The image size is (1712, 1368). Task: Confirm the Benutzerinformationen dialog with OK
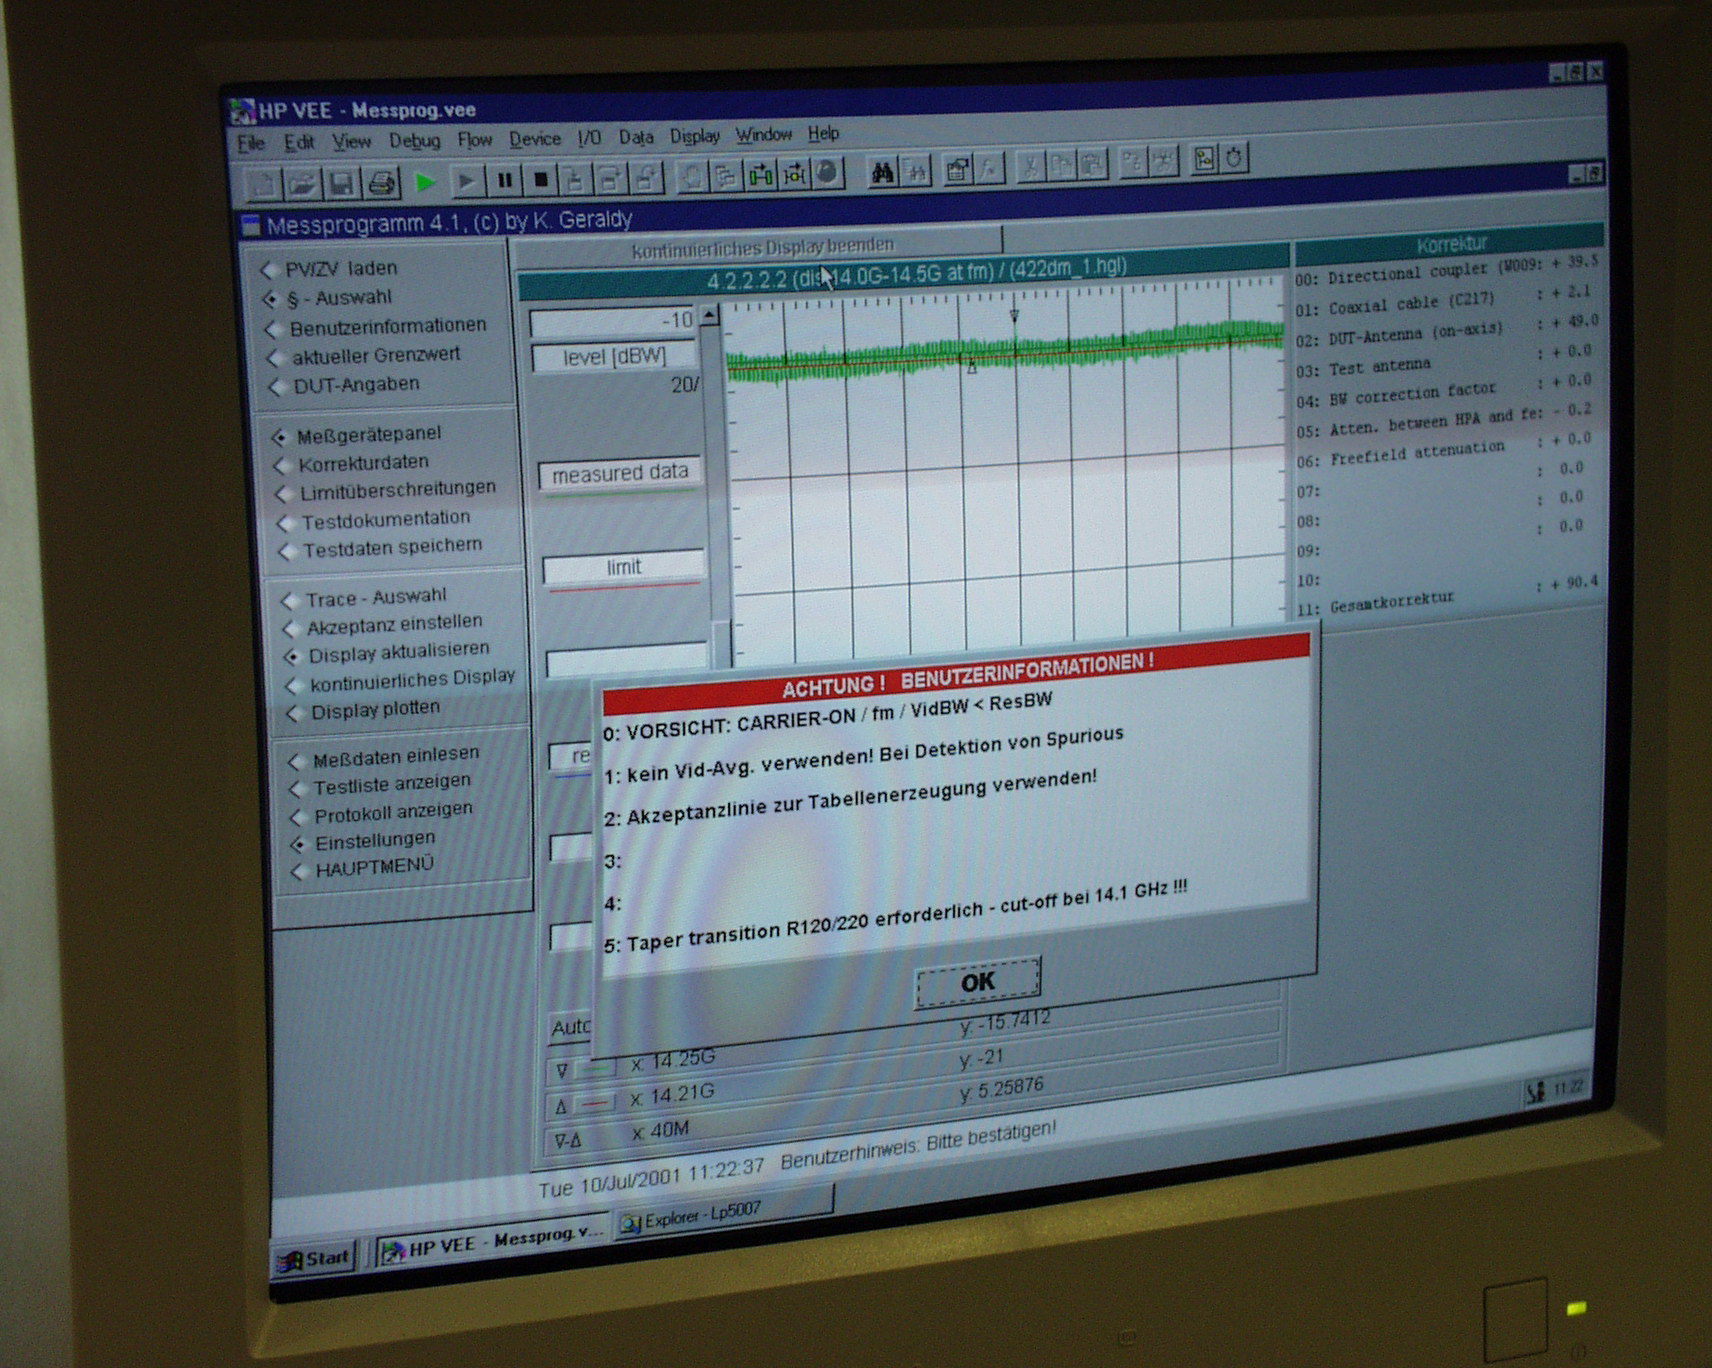978,982
